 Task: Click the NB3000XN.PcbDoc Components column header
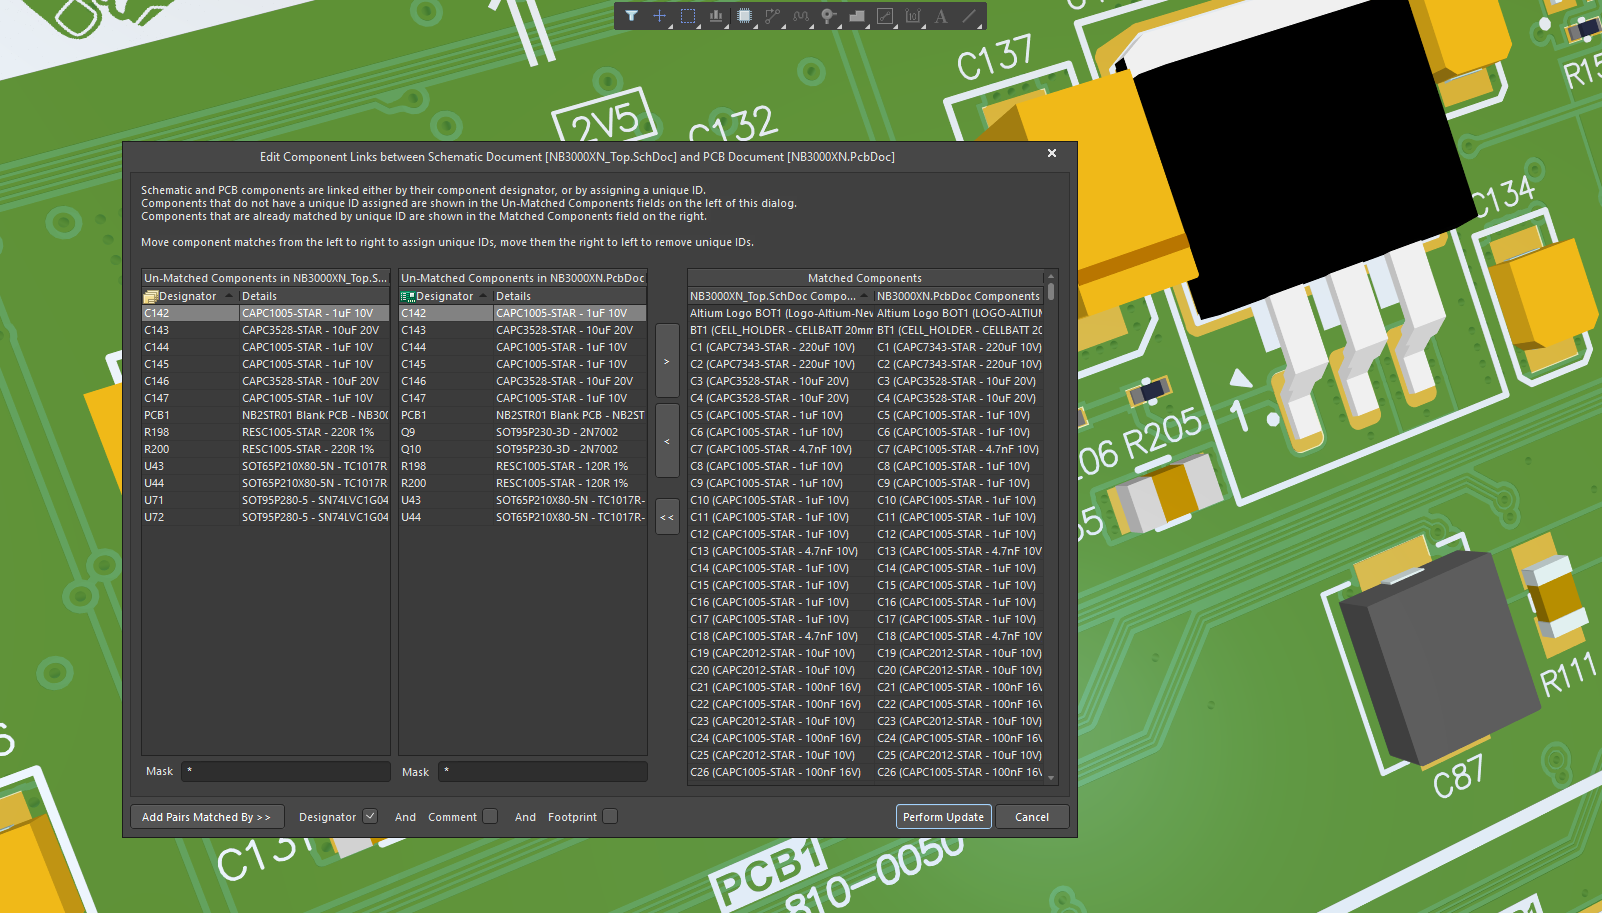coord(958,296)
